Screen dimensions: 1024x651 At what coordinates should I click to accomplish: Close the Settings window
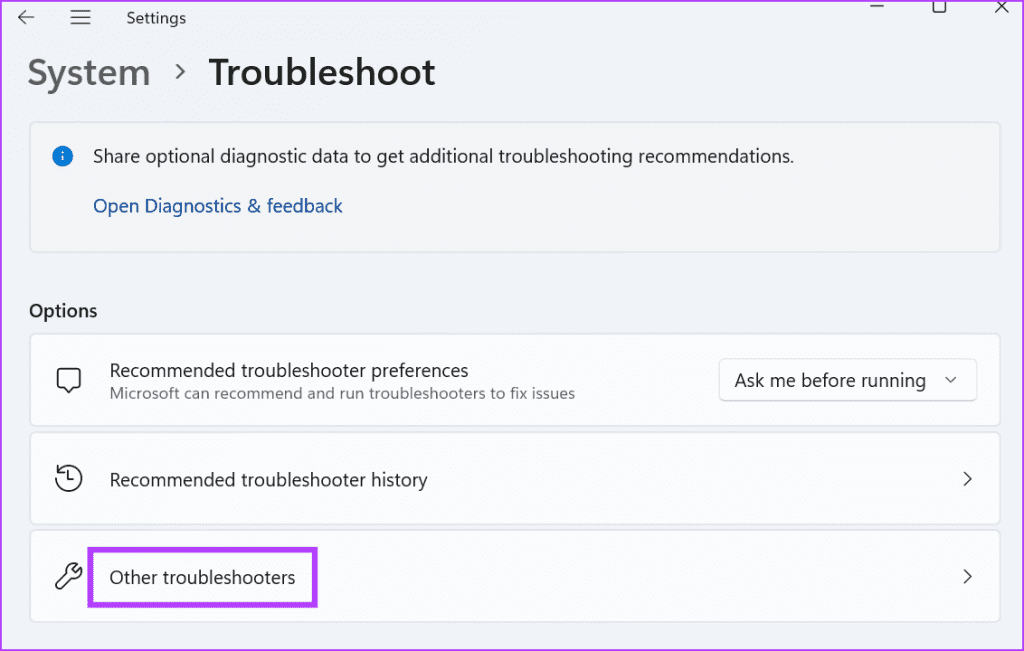(x=1001, y=8)
